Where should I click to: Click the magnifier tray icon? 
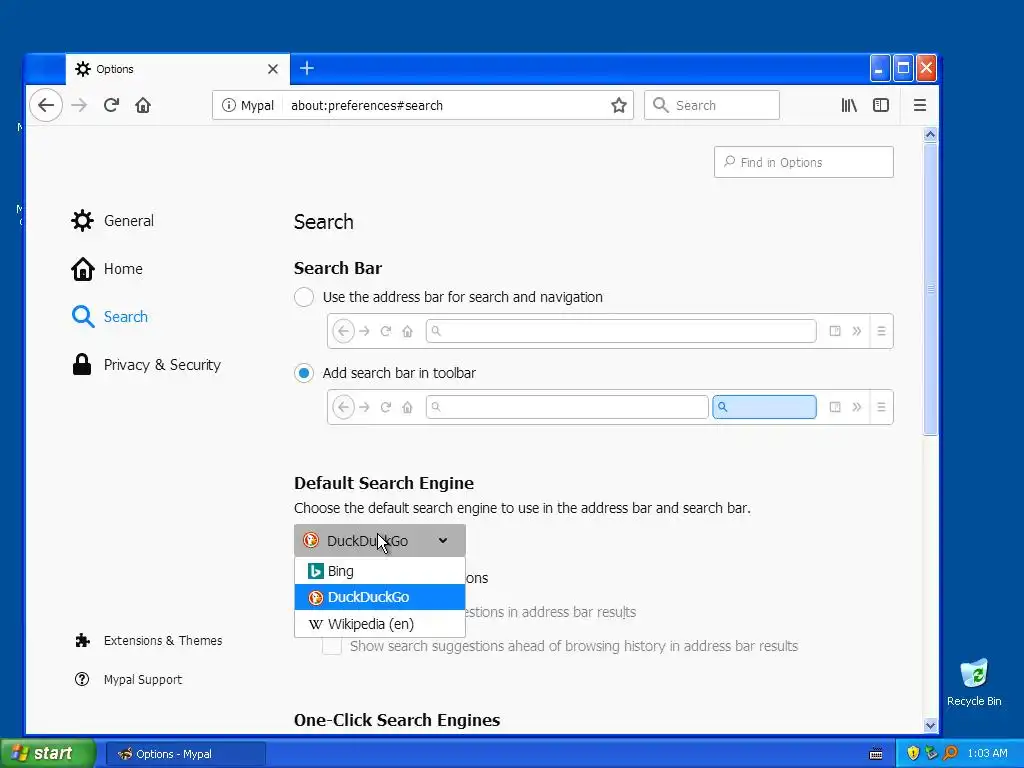pyautogui.click(x=950, y=754)
